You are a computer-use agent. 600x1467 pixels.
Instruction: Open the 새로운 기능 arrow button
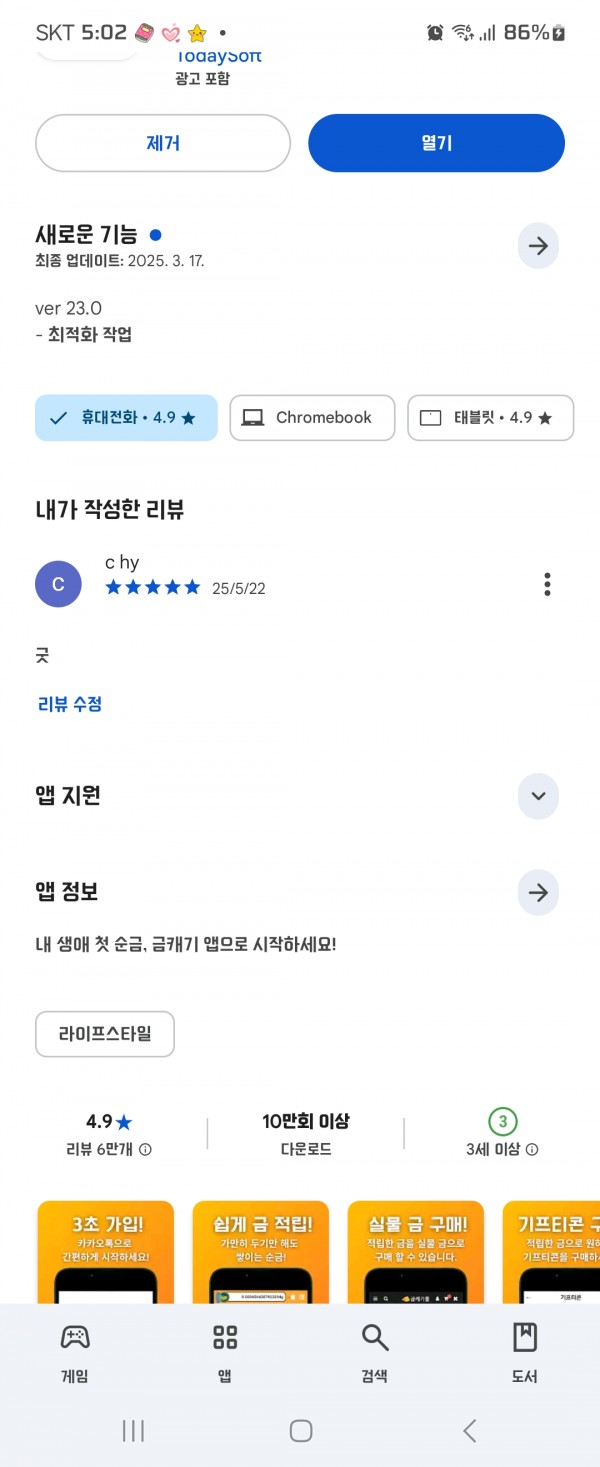[x=538, y=246]
